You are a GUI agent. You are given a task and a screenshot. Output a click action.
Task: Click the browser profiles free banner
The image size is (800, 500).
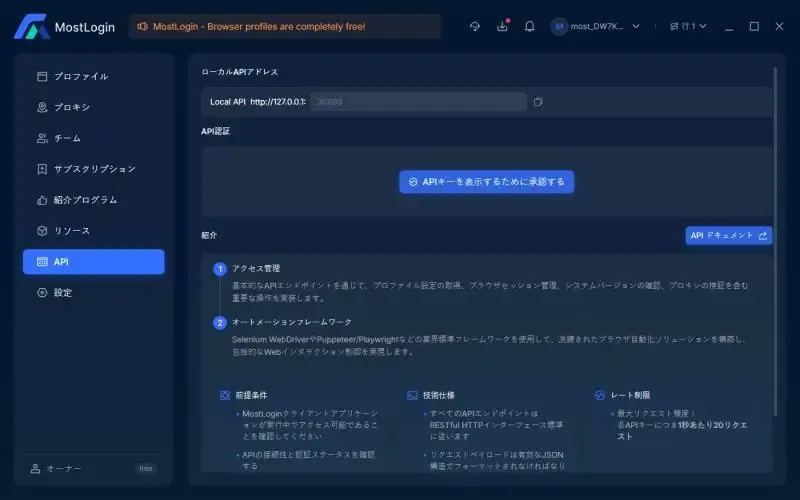[x=285, y=27]
